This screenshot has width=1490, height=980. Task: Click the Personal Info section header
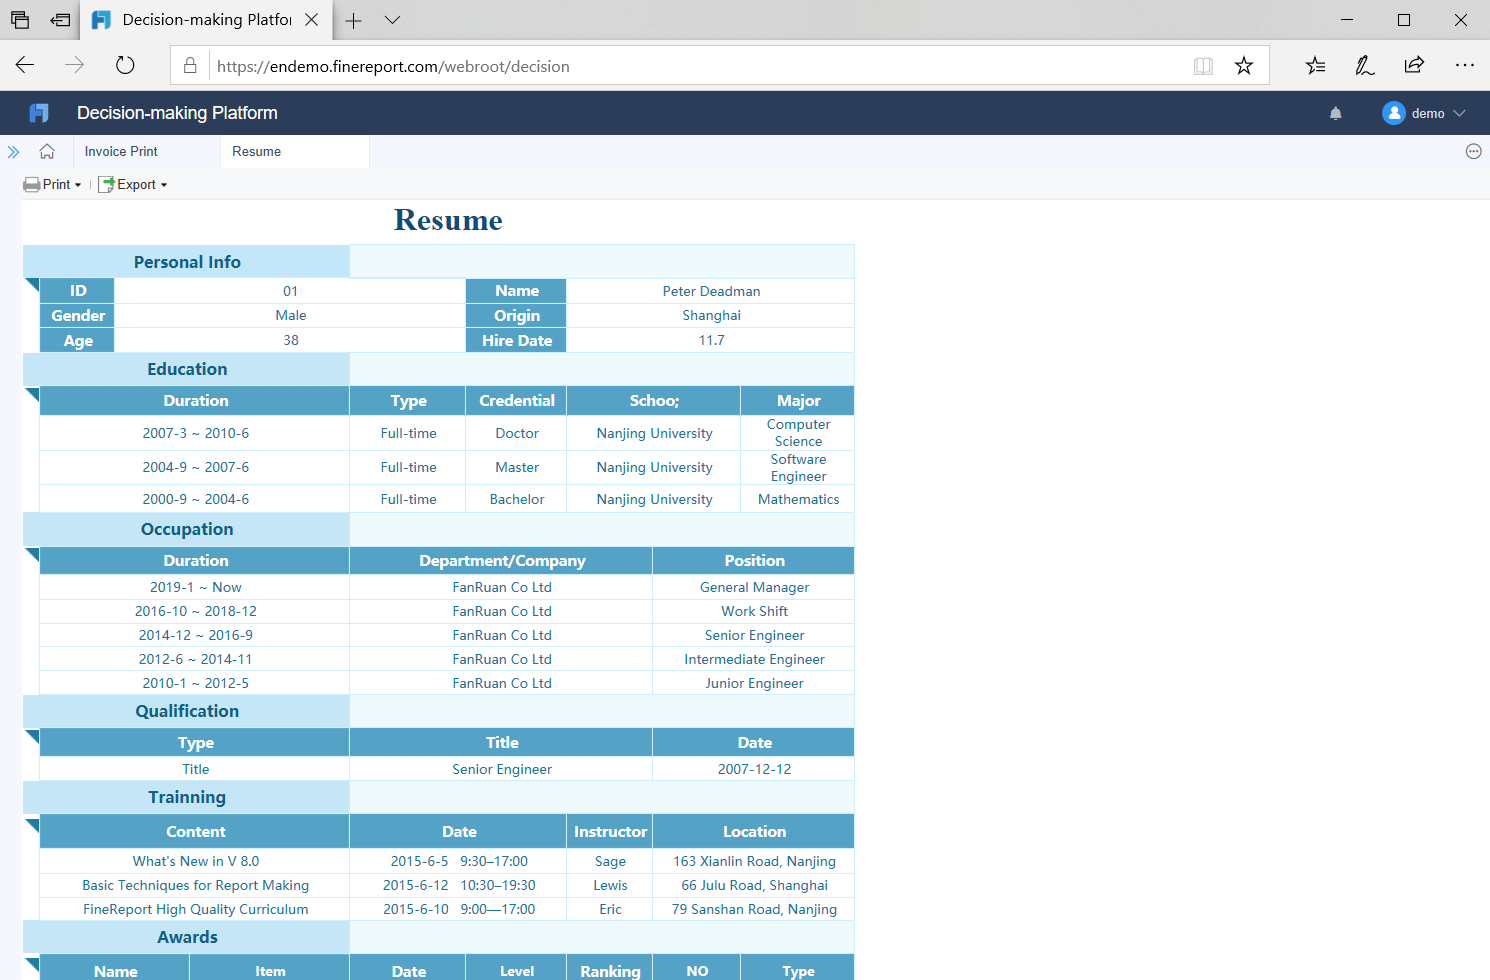pos(187,262)
